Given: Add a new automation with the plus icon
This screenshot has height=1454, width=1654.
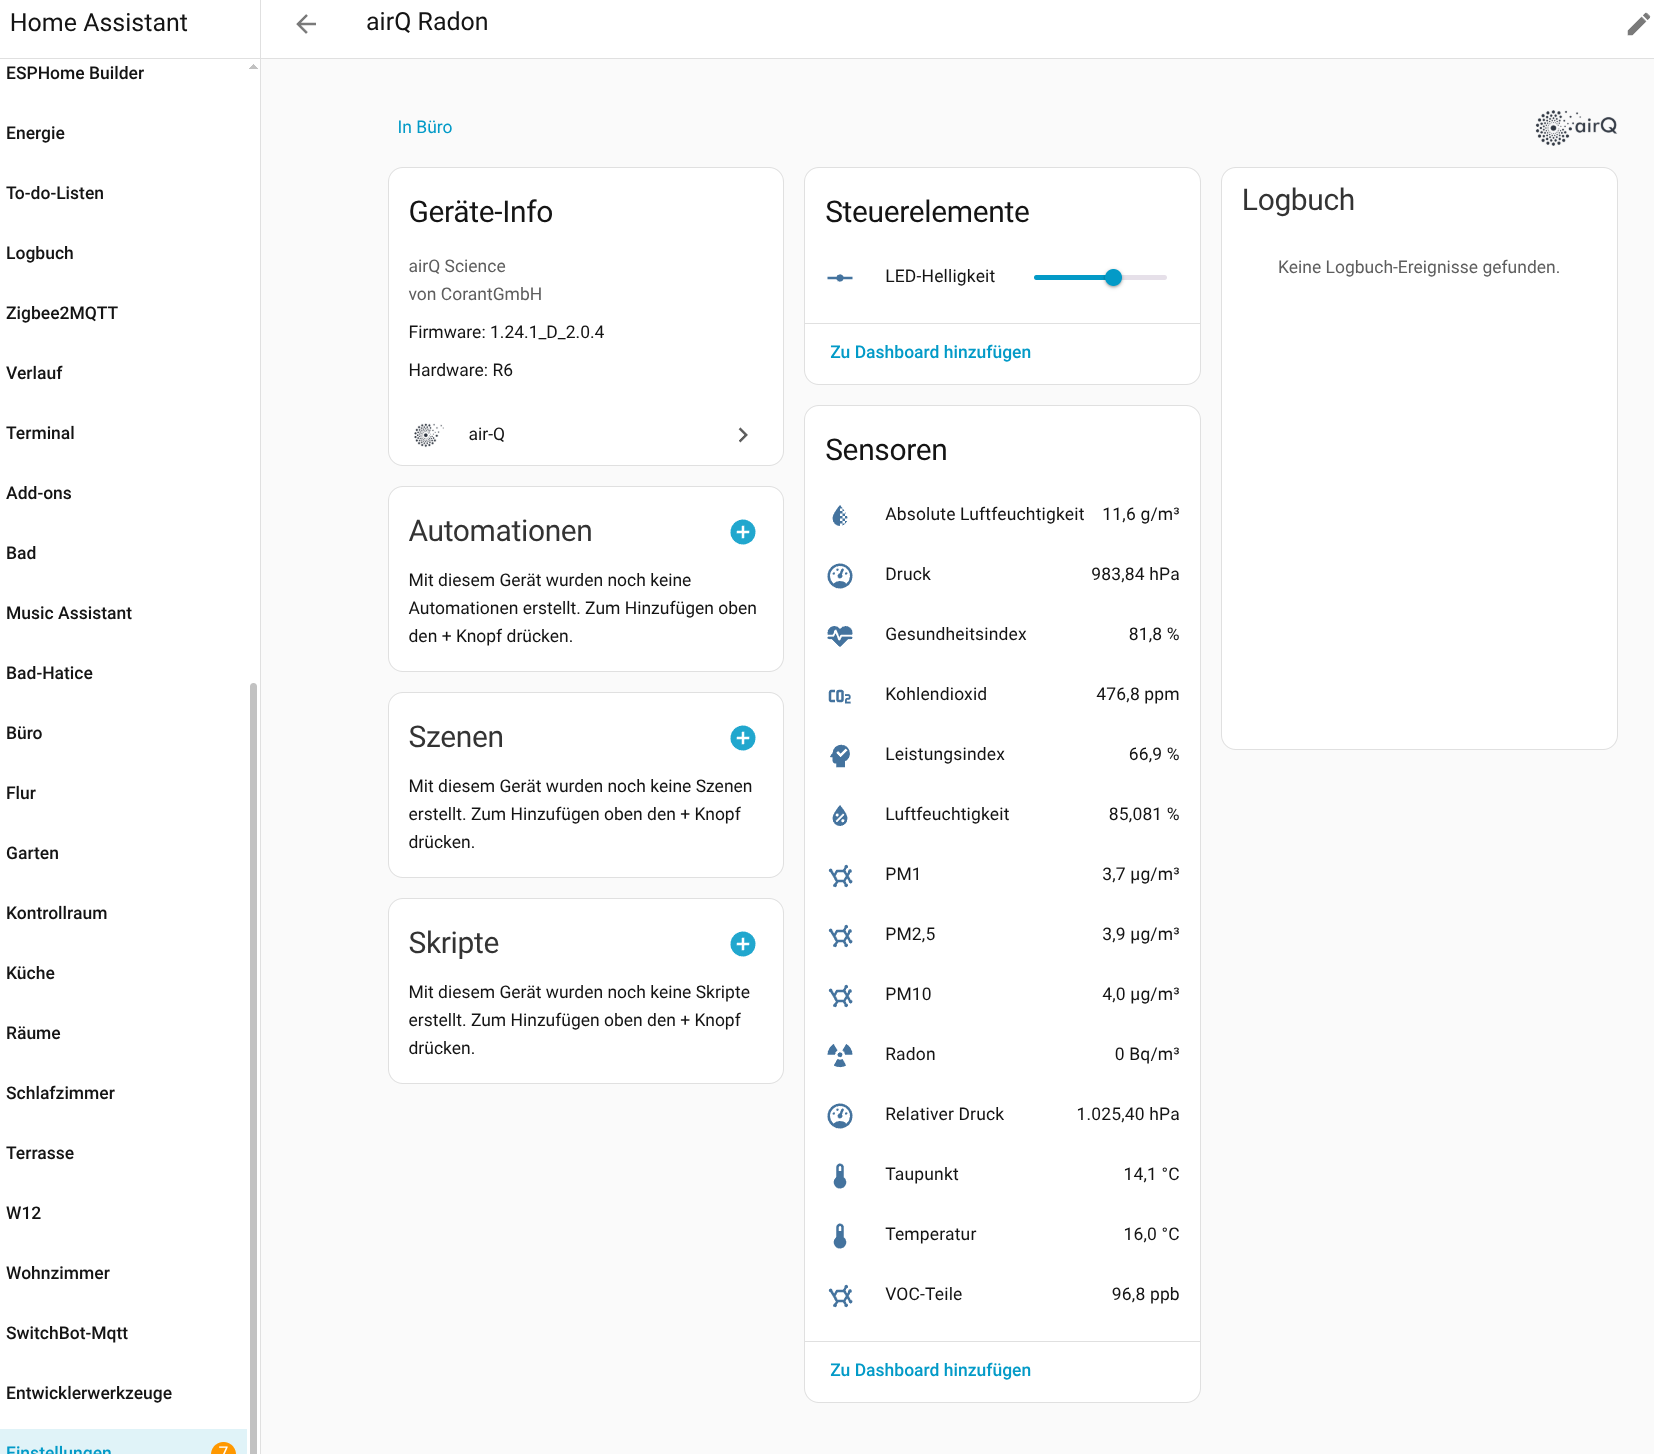Looking at the screenshot, I should pos(742,532).
